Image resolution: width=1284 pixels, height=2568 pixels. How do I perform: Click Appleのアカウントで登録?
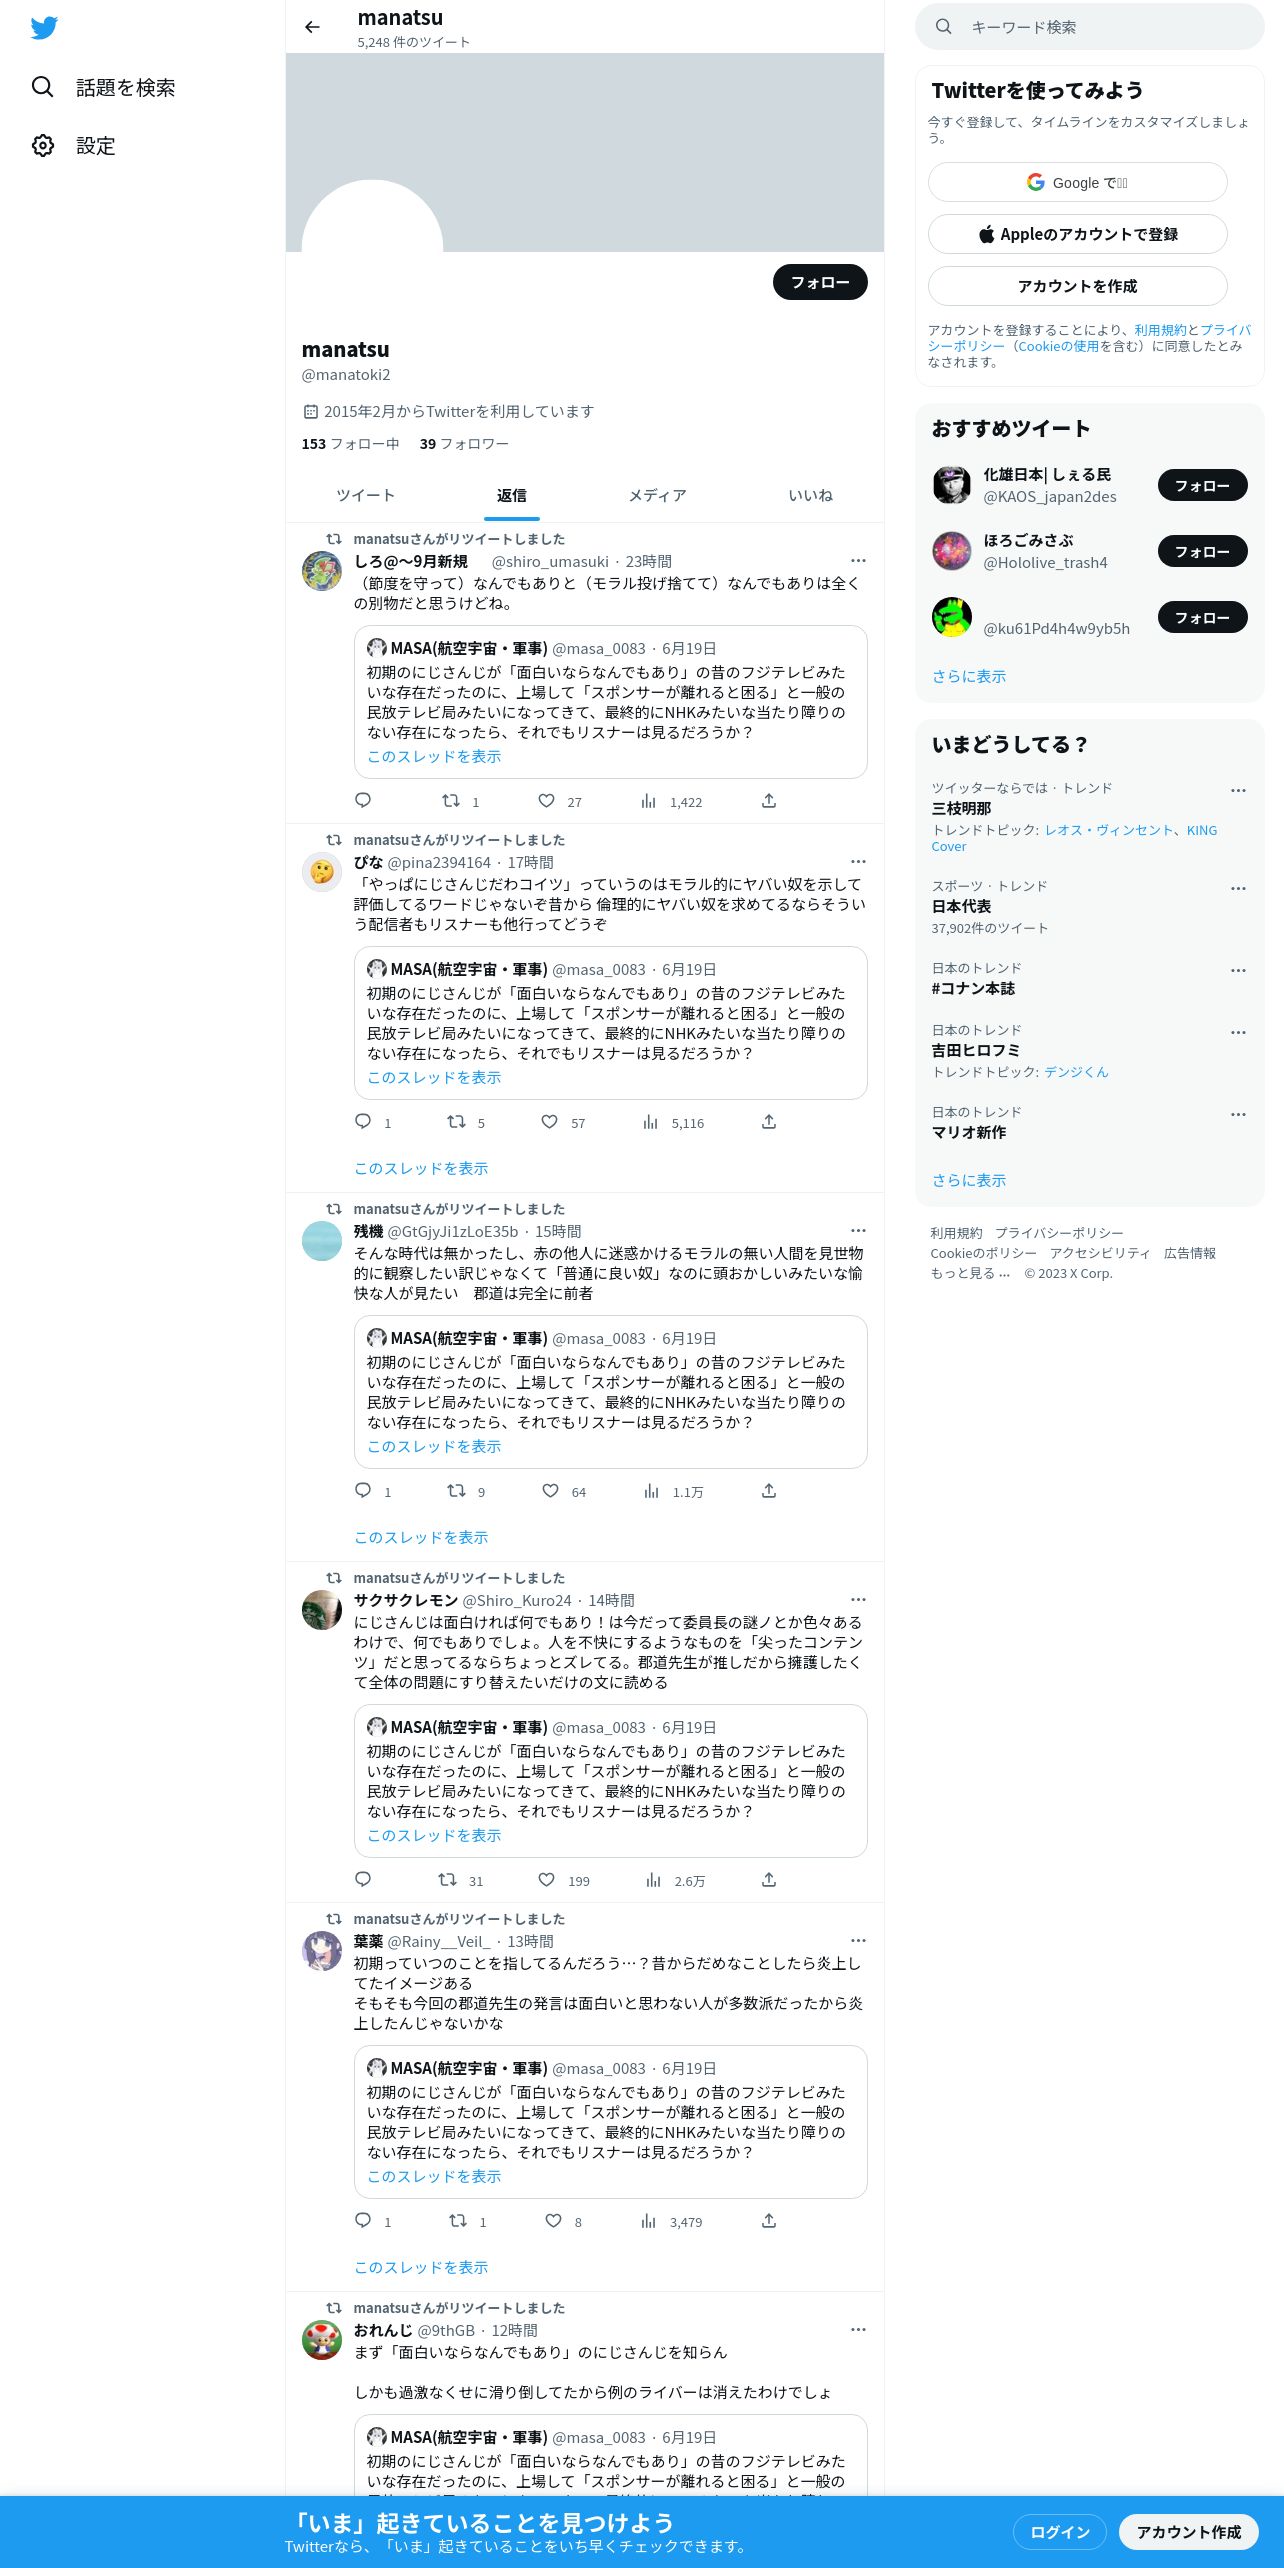click(x=1077, y=234)
